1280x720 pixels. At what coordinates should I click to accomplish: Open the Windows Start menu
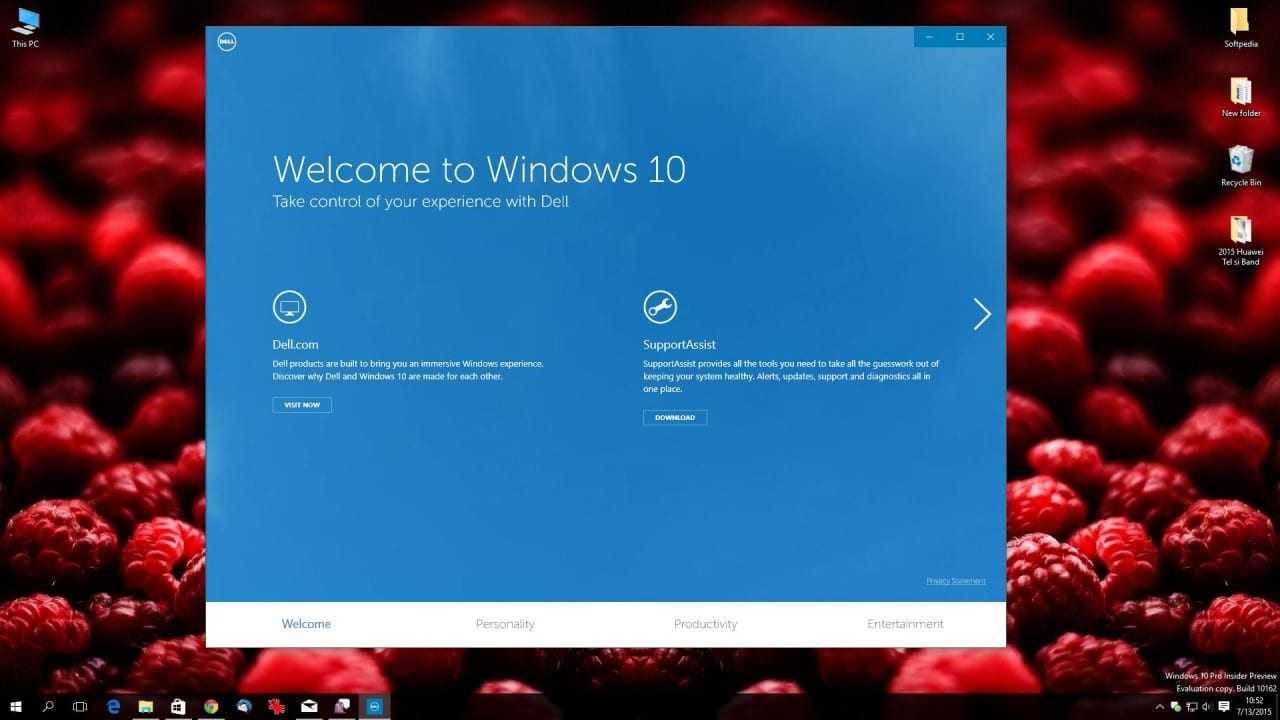point(16,707)
